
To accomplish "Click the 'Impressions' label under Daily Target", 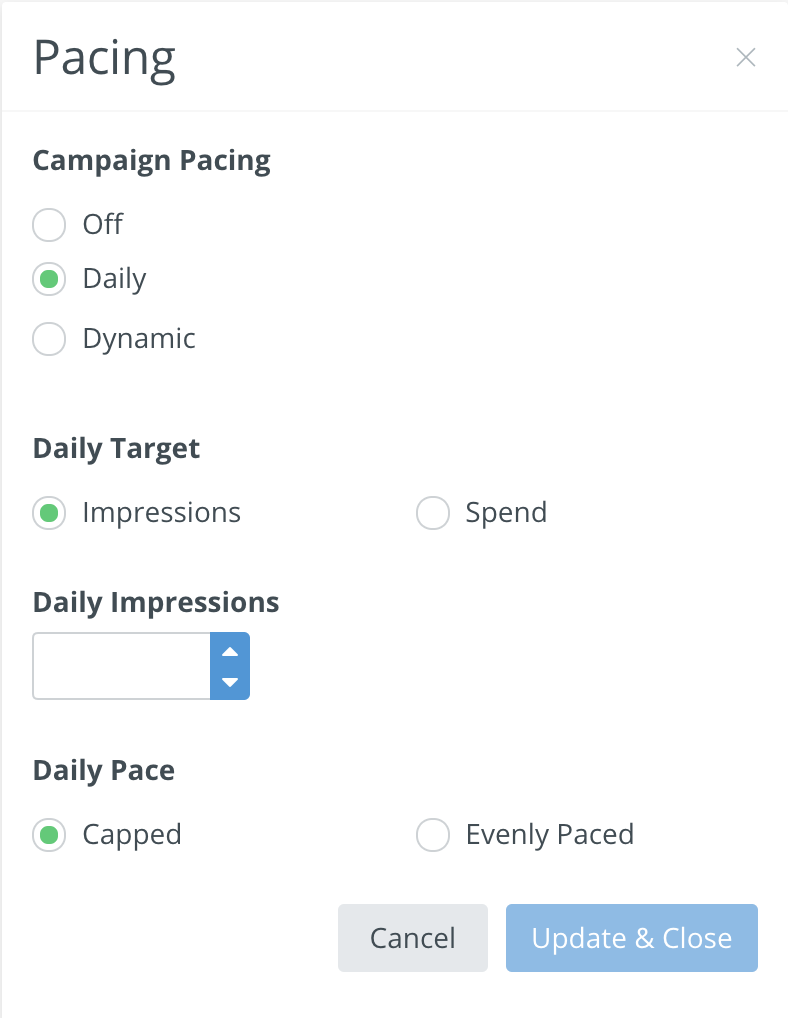I will click(161, 513).
